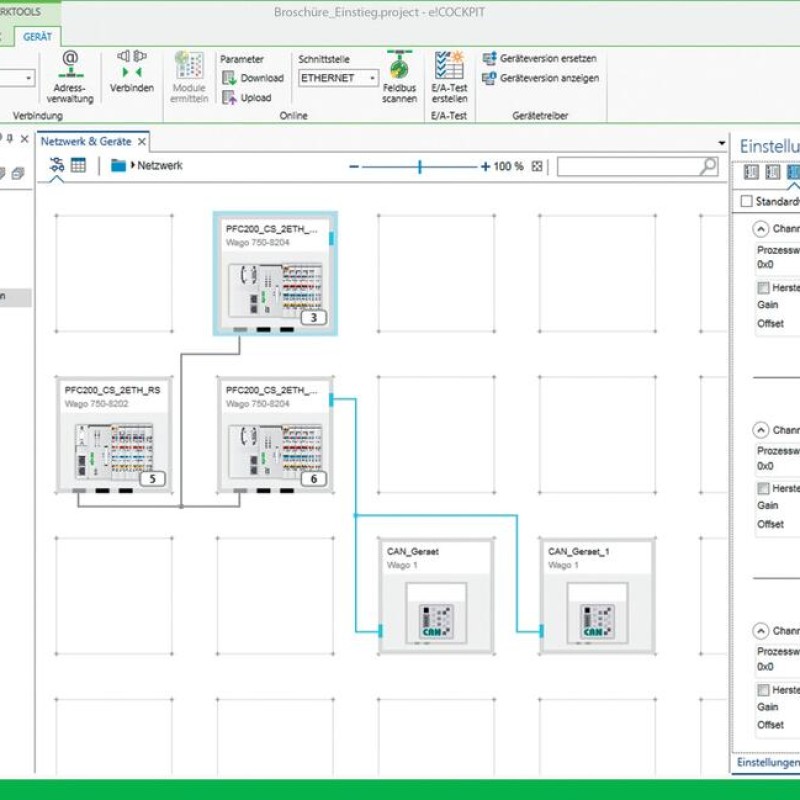Select the PFC200_CS_2ETH_RS device tile
Image resolution: width=800 pixels, height=800 pixels.
(x=114, y=435)
